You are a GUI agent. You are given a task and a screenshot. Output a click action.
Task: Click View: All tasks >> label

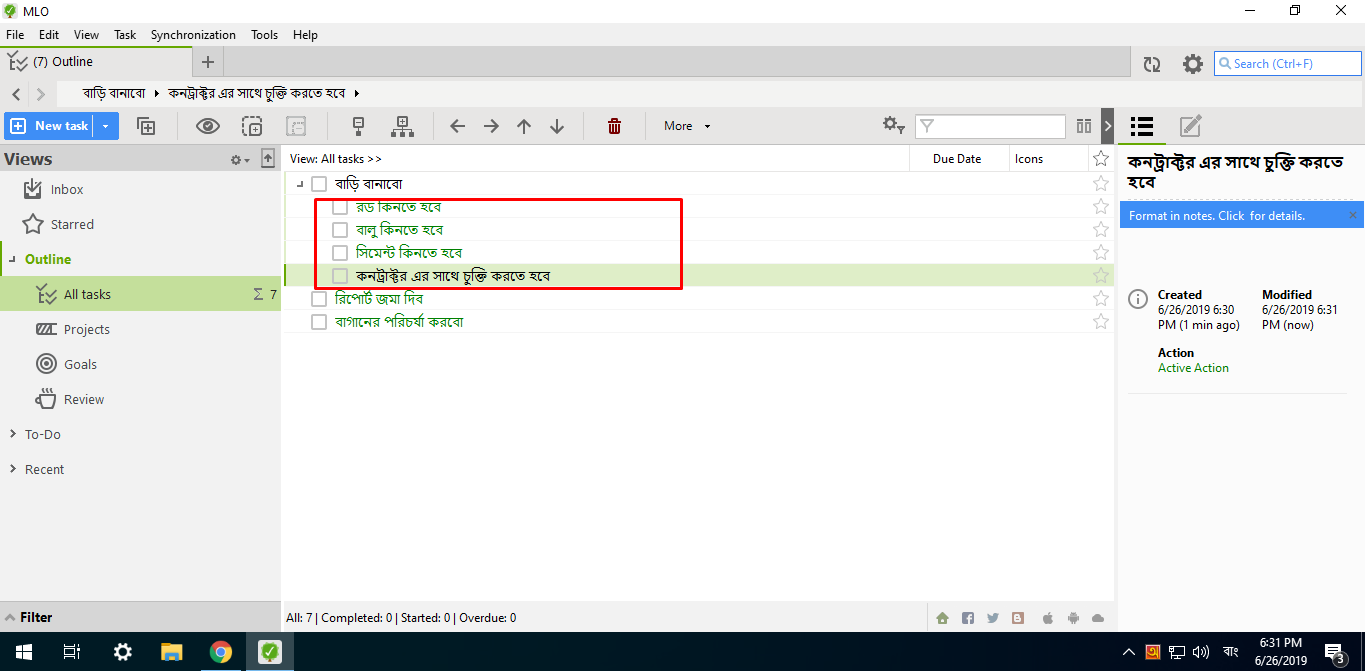336,159
